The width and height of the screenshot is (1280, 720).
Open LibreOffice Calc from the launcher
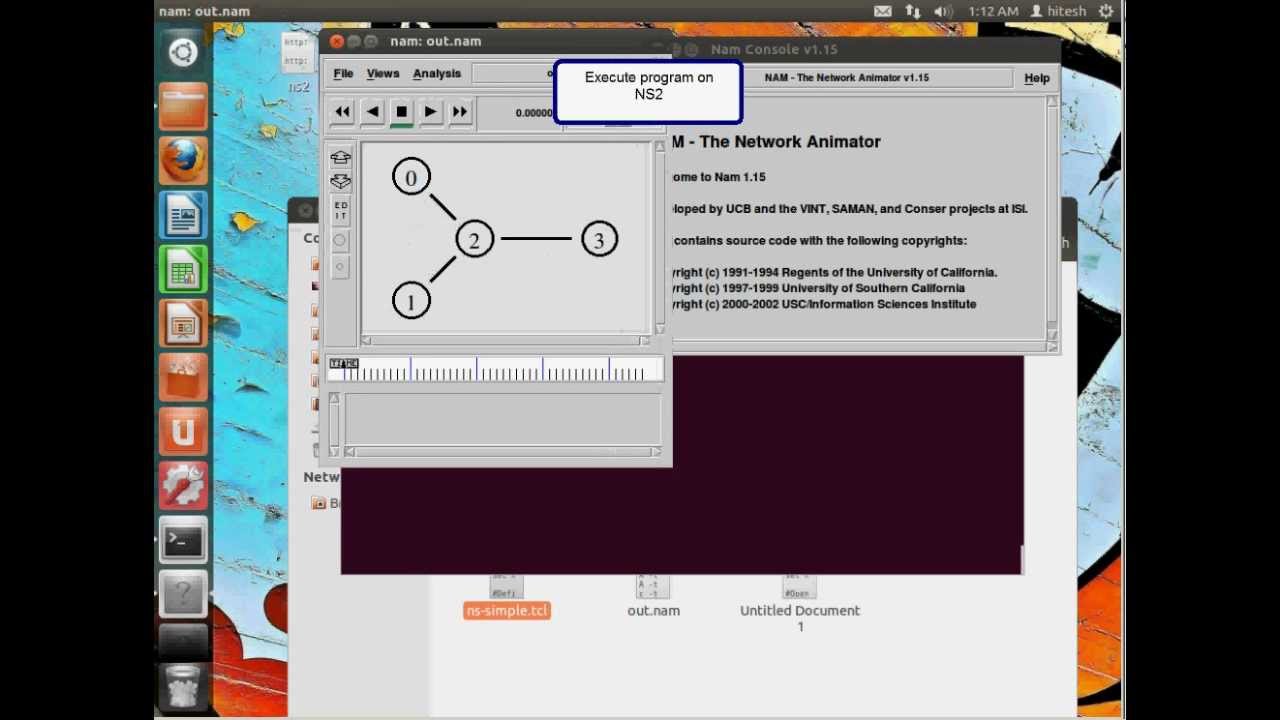pyautogui.click(x=183, y=270)
